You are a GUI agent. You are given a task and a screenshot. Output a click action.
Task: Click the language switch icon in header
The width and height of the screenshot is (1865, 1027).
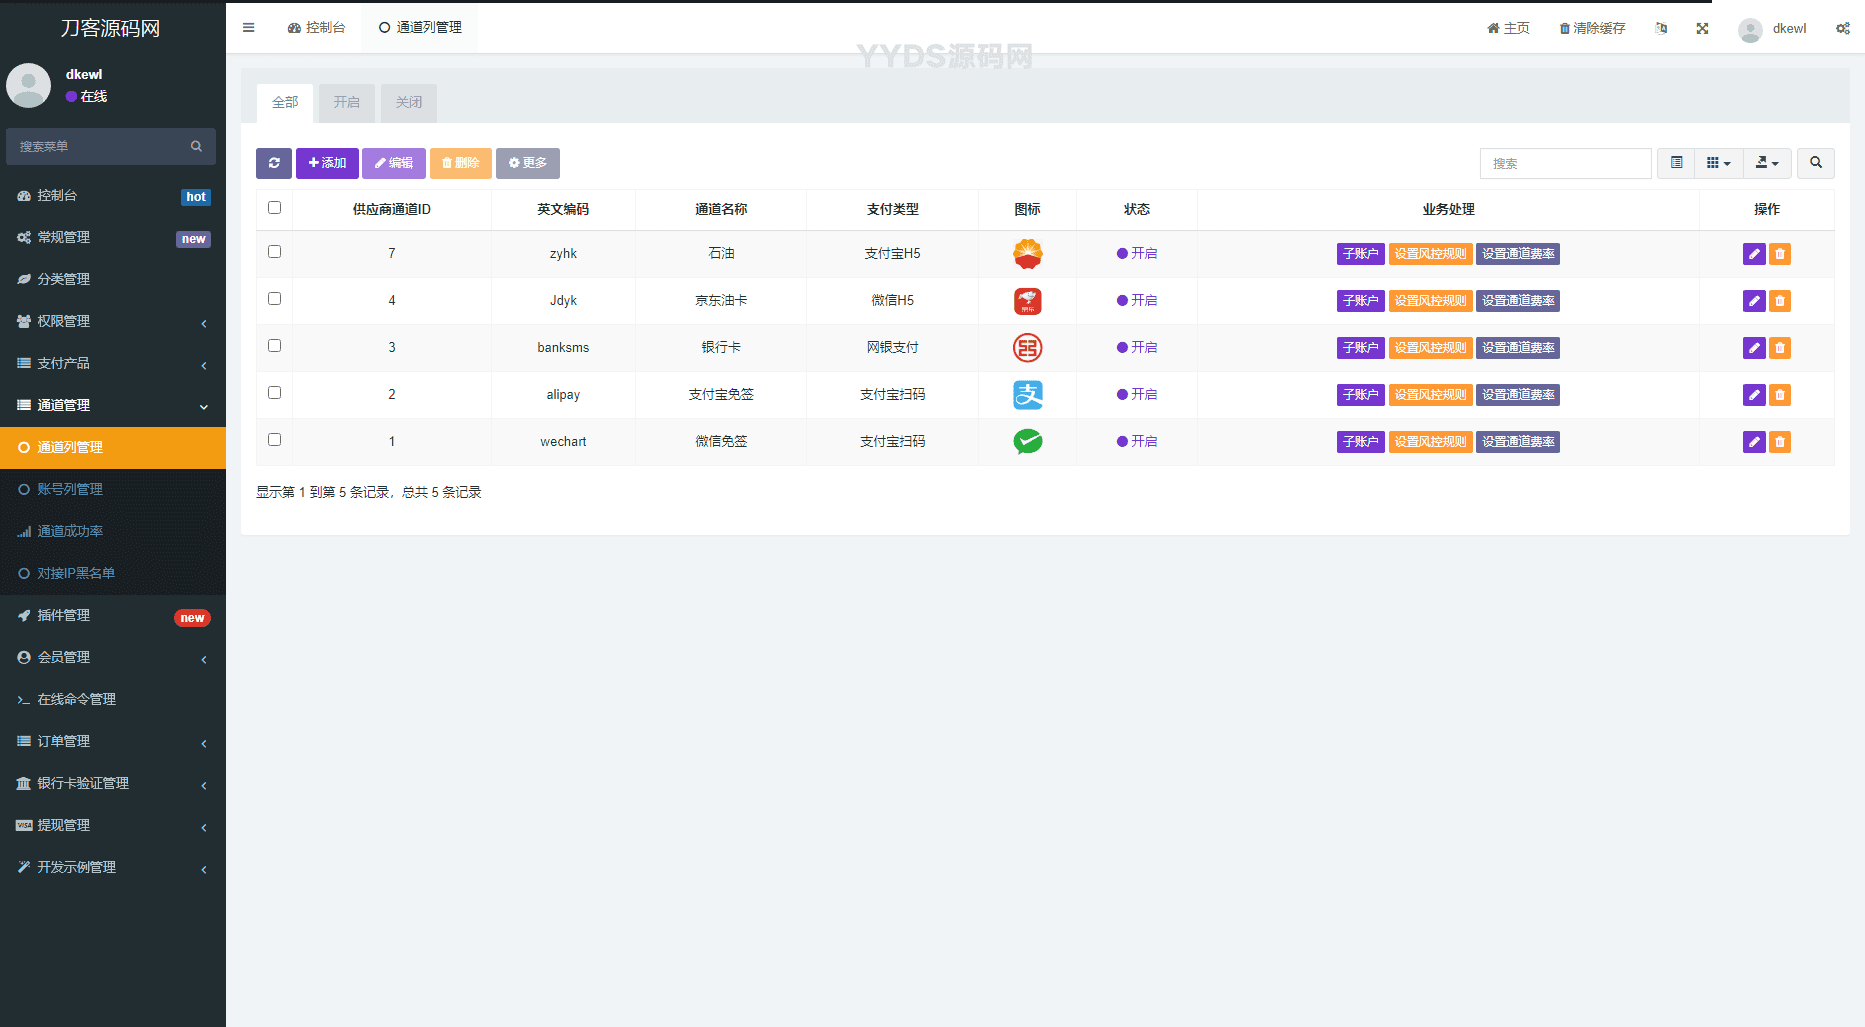pyautogui.click(x=1661, y=28)
